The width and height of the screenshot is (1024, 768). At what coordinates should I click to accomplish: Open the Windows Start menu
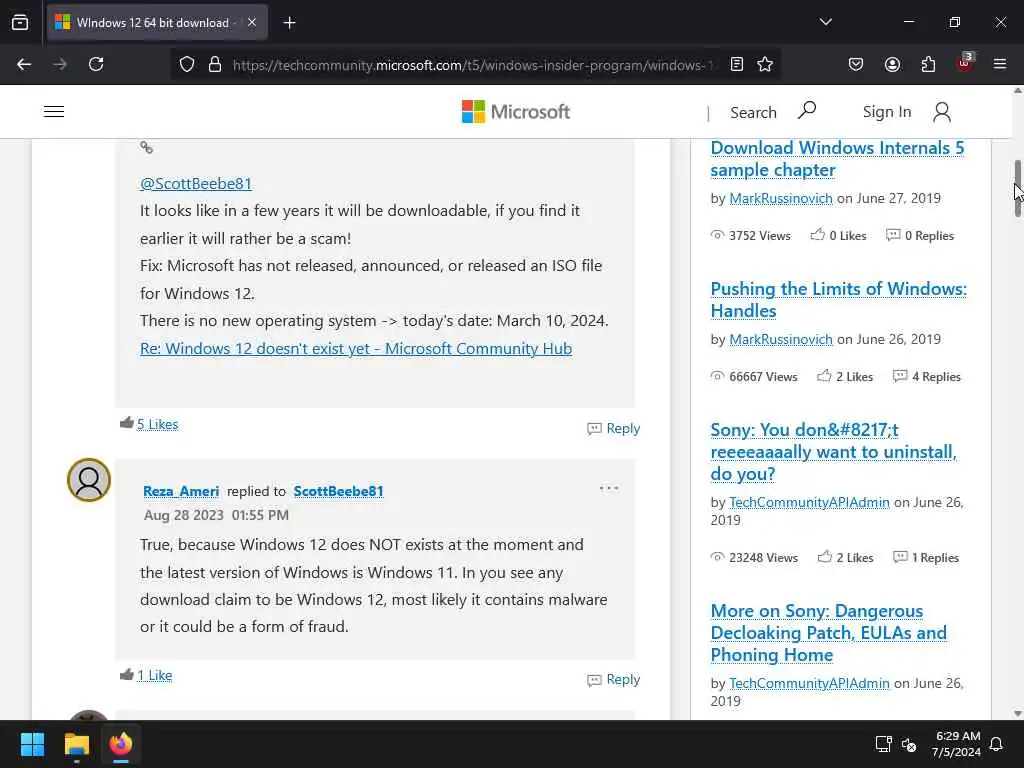[33, 744]
